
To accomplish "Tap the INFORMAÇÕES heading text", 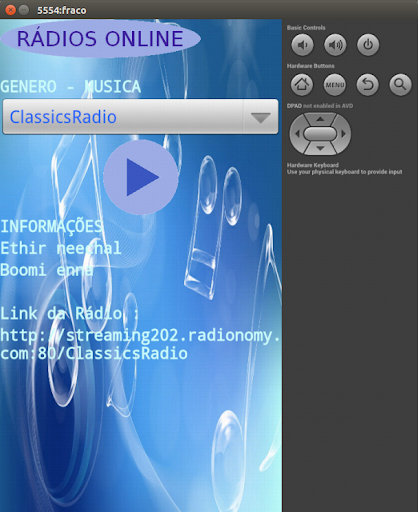I will click(51, 227).
